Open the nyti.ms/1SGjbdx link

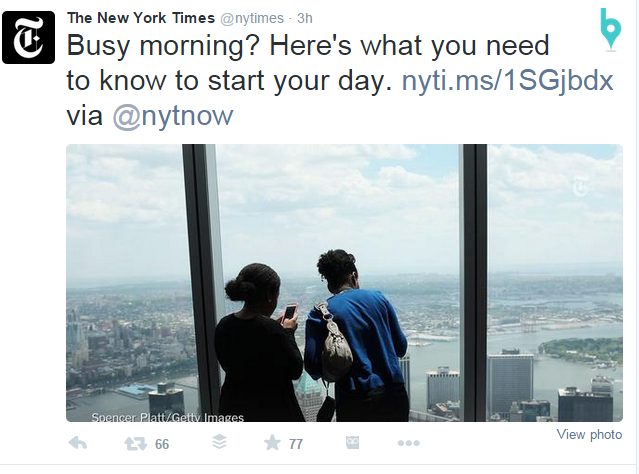507,82
